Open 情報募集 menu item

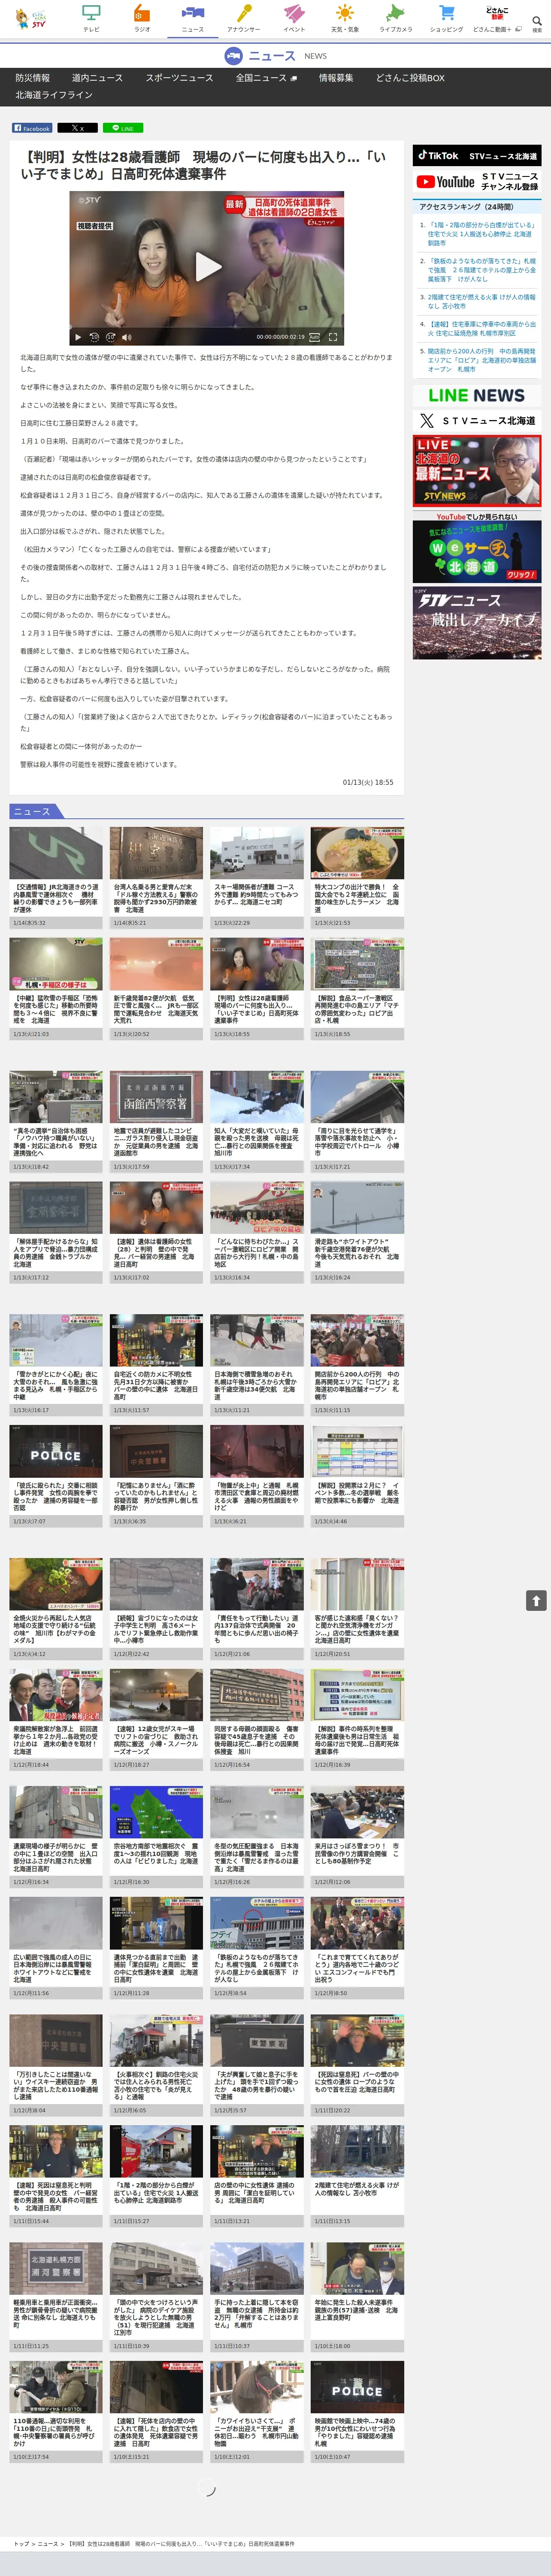tap(336, 78)
